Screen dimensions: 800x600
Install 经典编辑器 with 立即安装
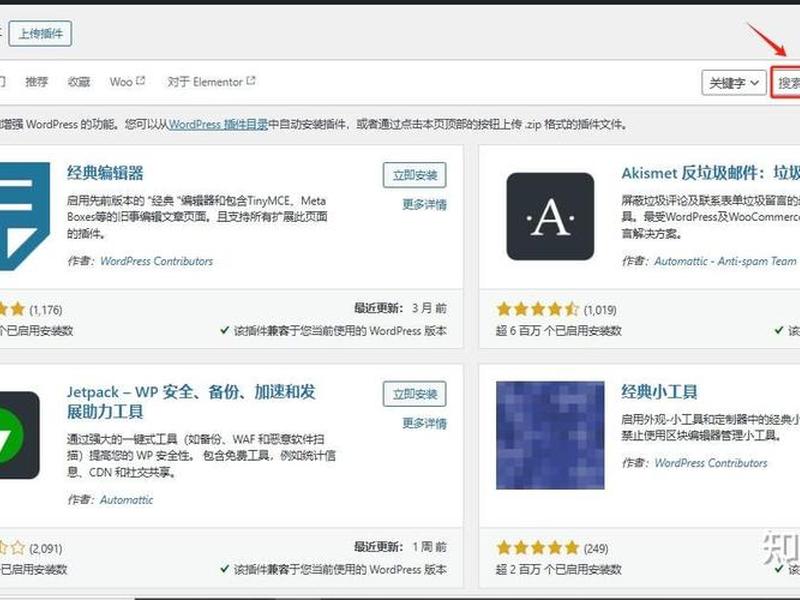[414, 175]
